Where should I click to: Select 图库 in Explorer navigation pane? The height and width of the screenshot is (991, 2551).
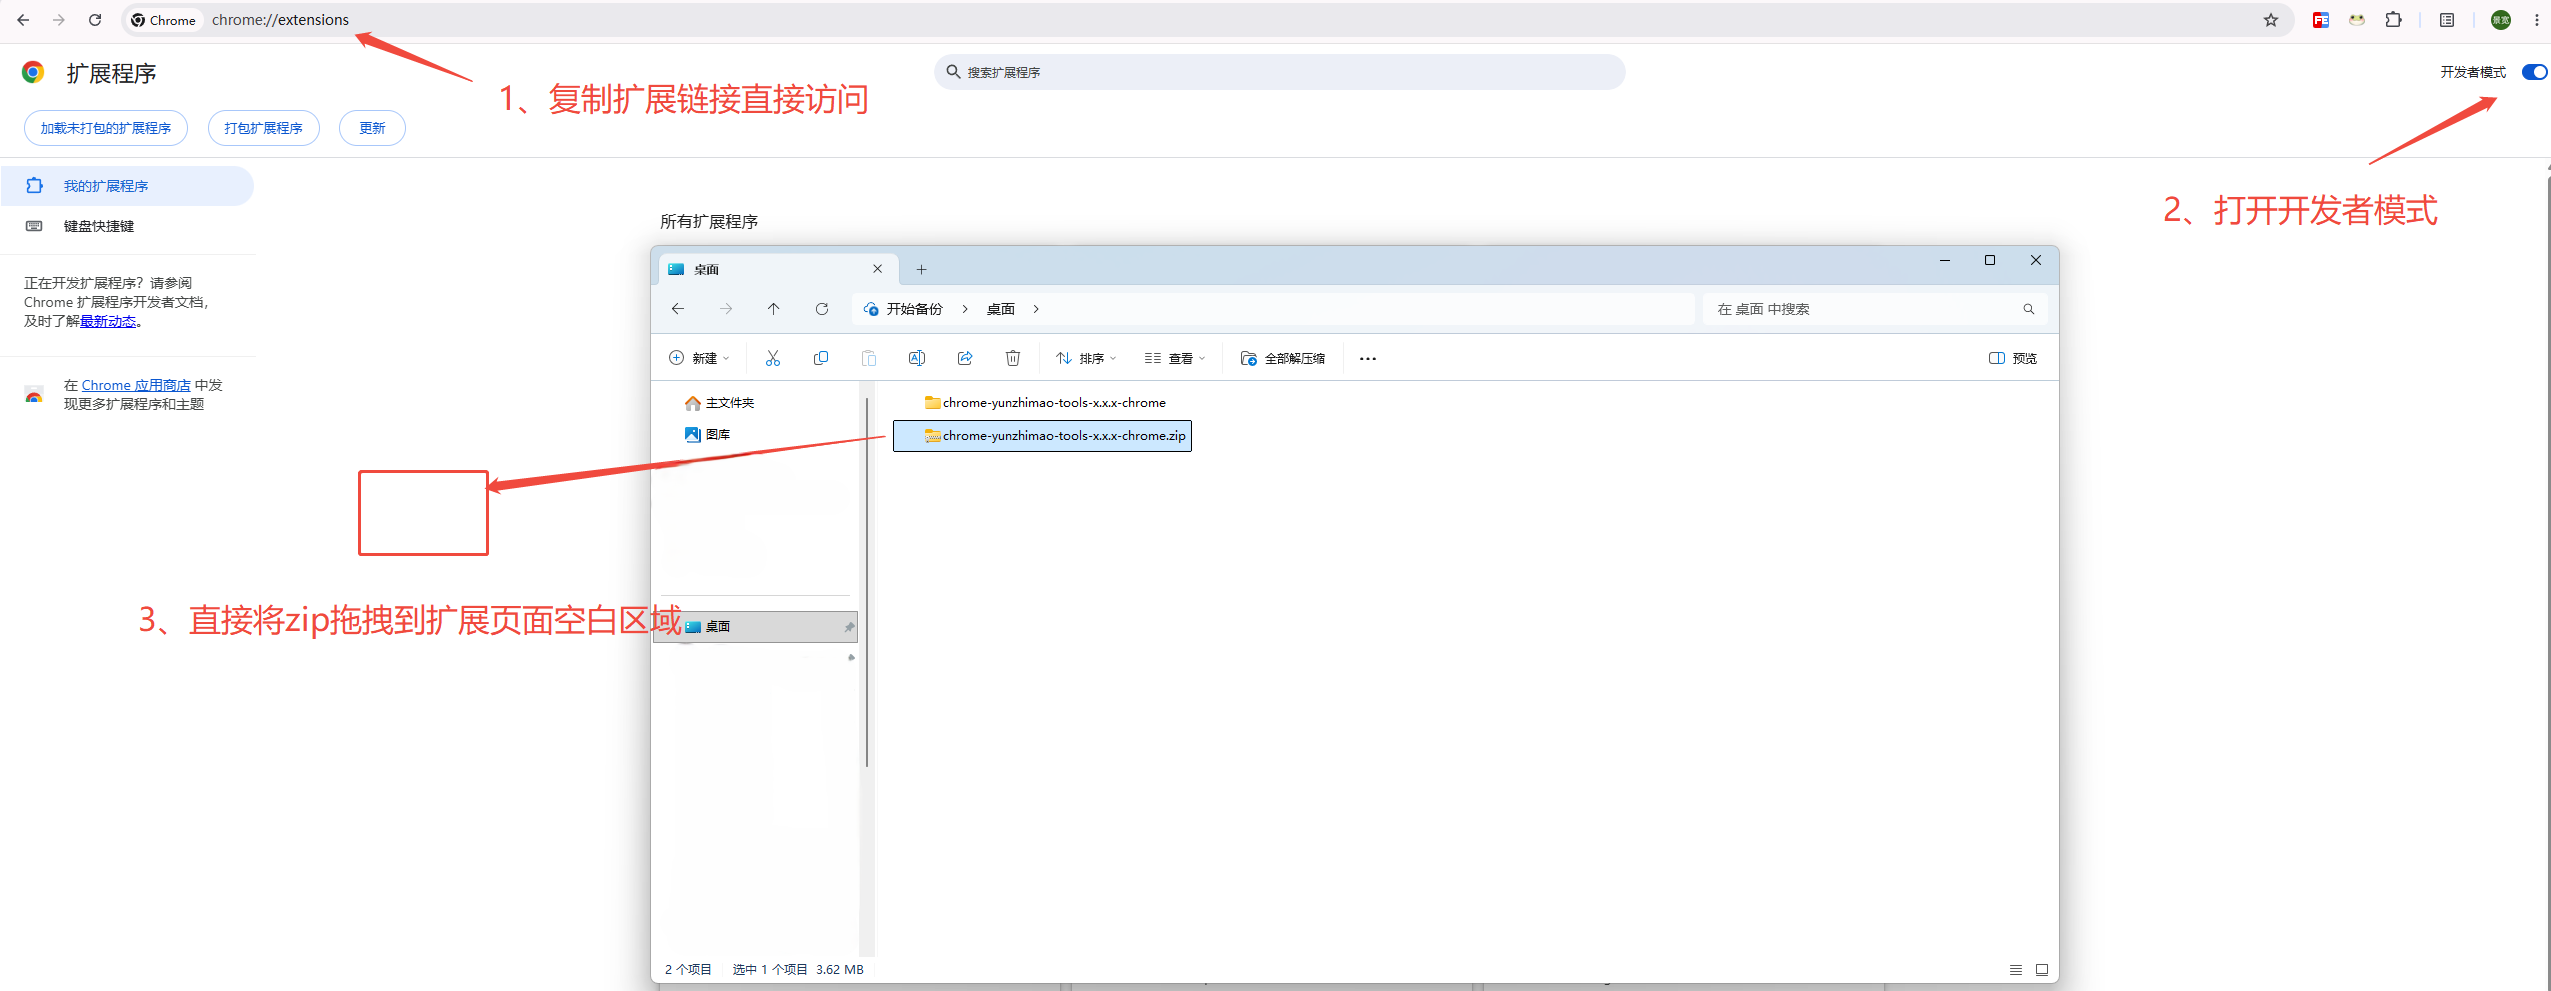708,434
